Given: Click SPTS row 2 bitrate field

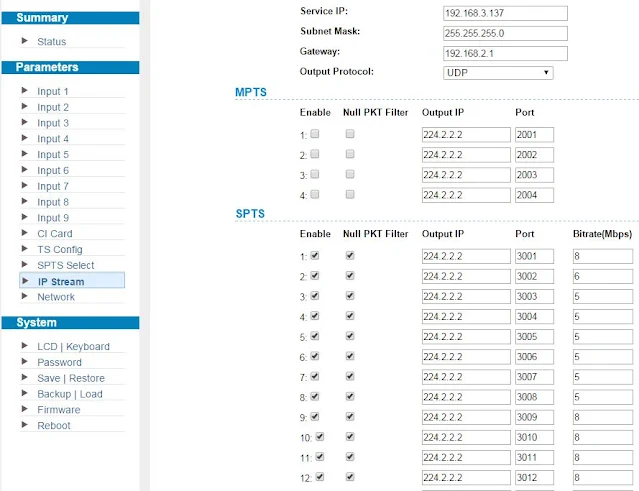Looking at the screenshot, I should click(603, 276).
